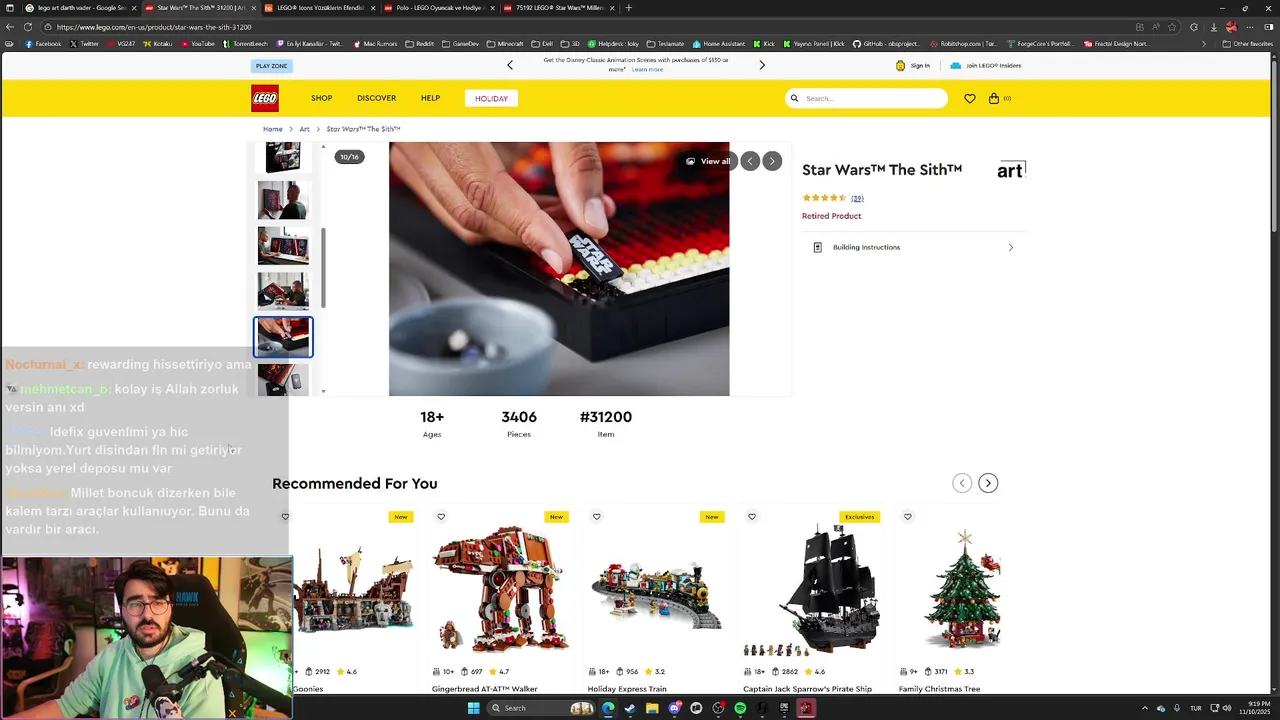Click Join LEGO Insiders link
Image resolution: width=1280 pixels, height=720 pixels.
993,66
